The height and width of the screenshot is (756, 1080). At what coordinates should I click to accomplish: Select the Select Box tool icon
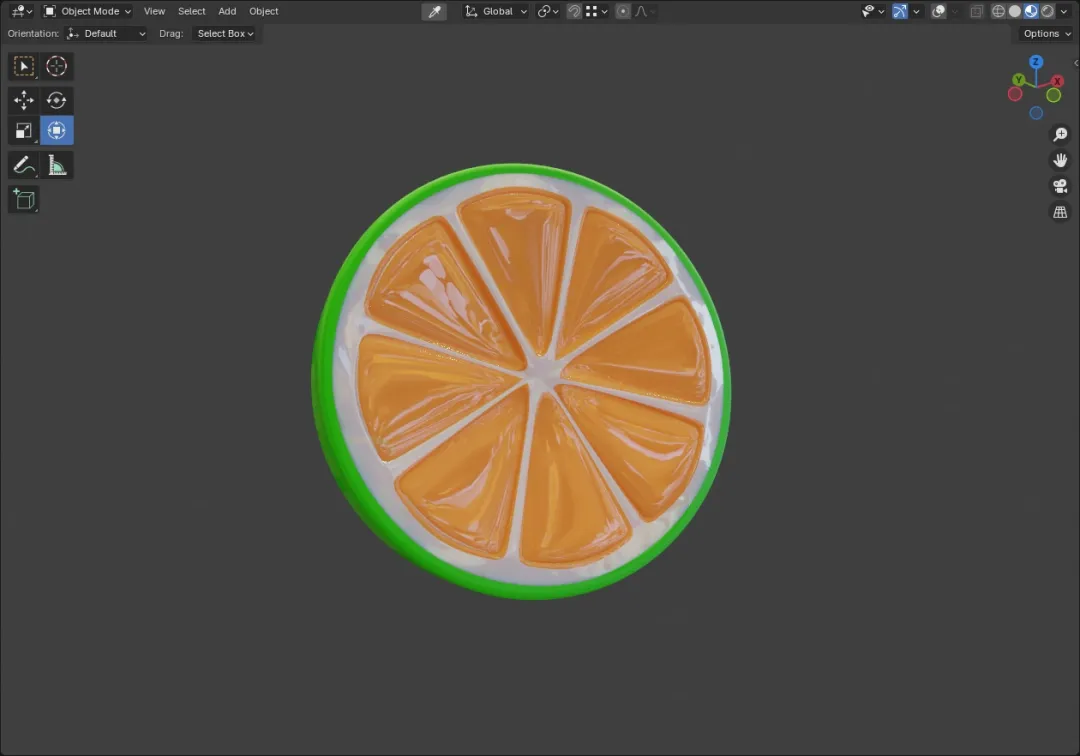23,66
